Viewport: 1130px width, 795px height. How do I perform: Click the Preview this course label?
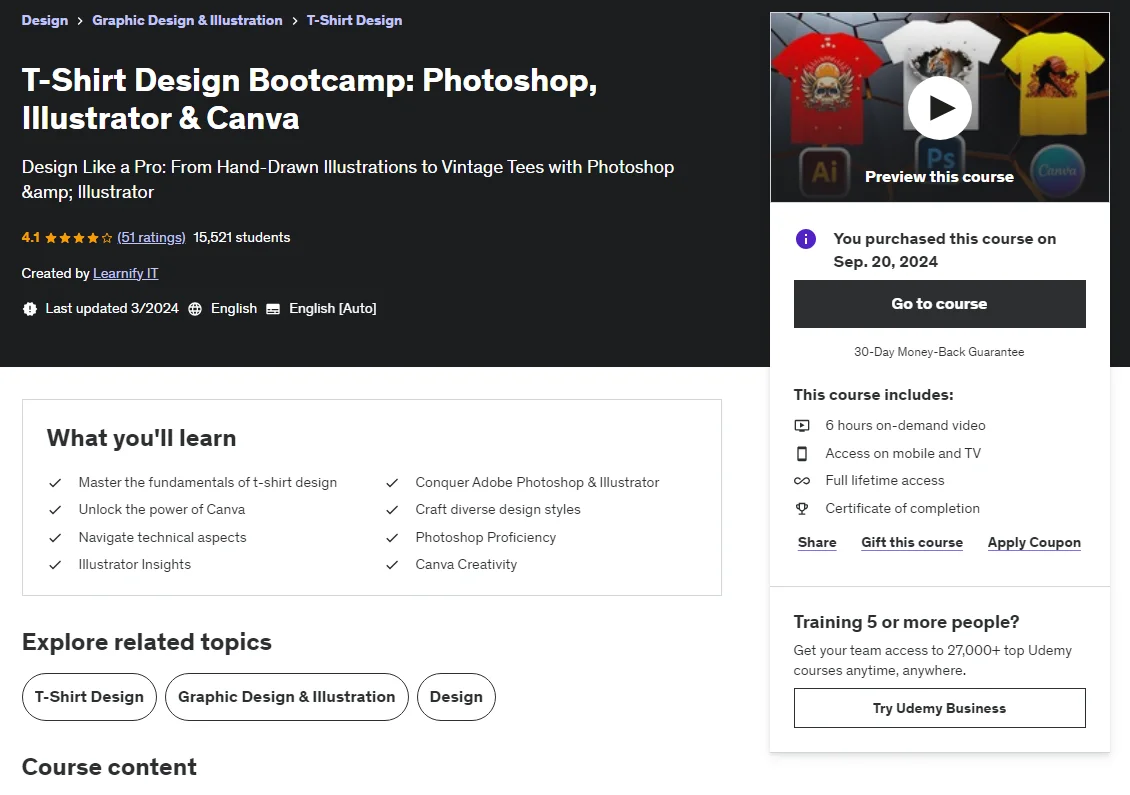point(939,177)
